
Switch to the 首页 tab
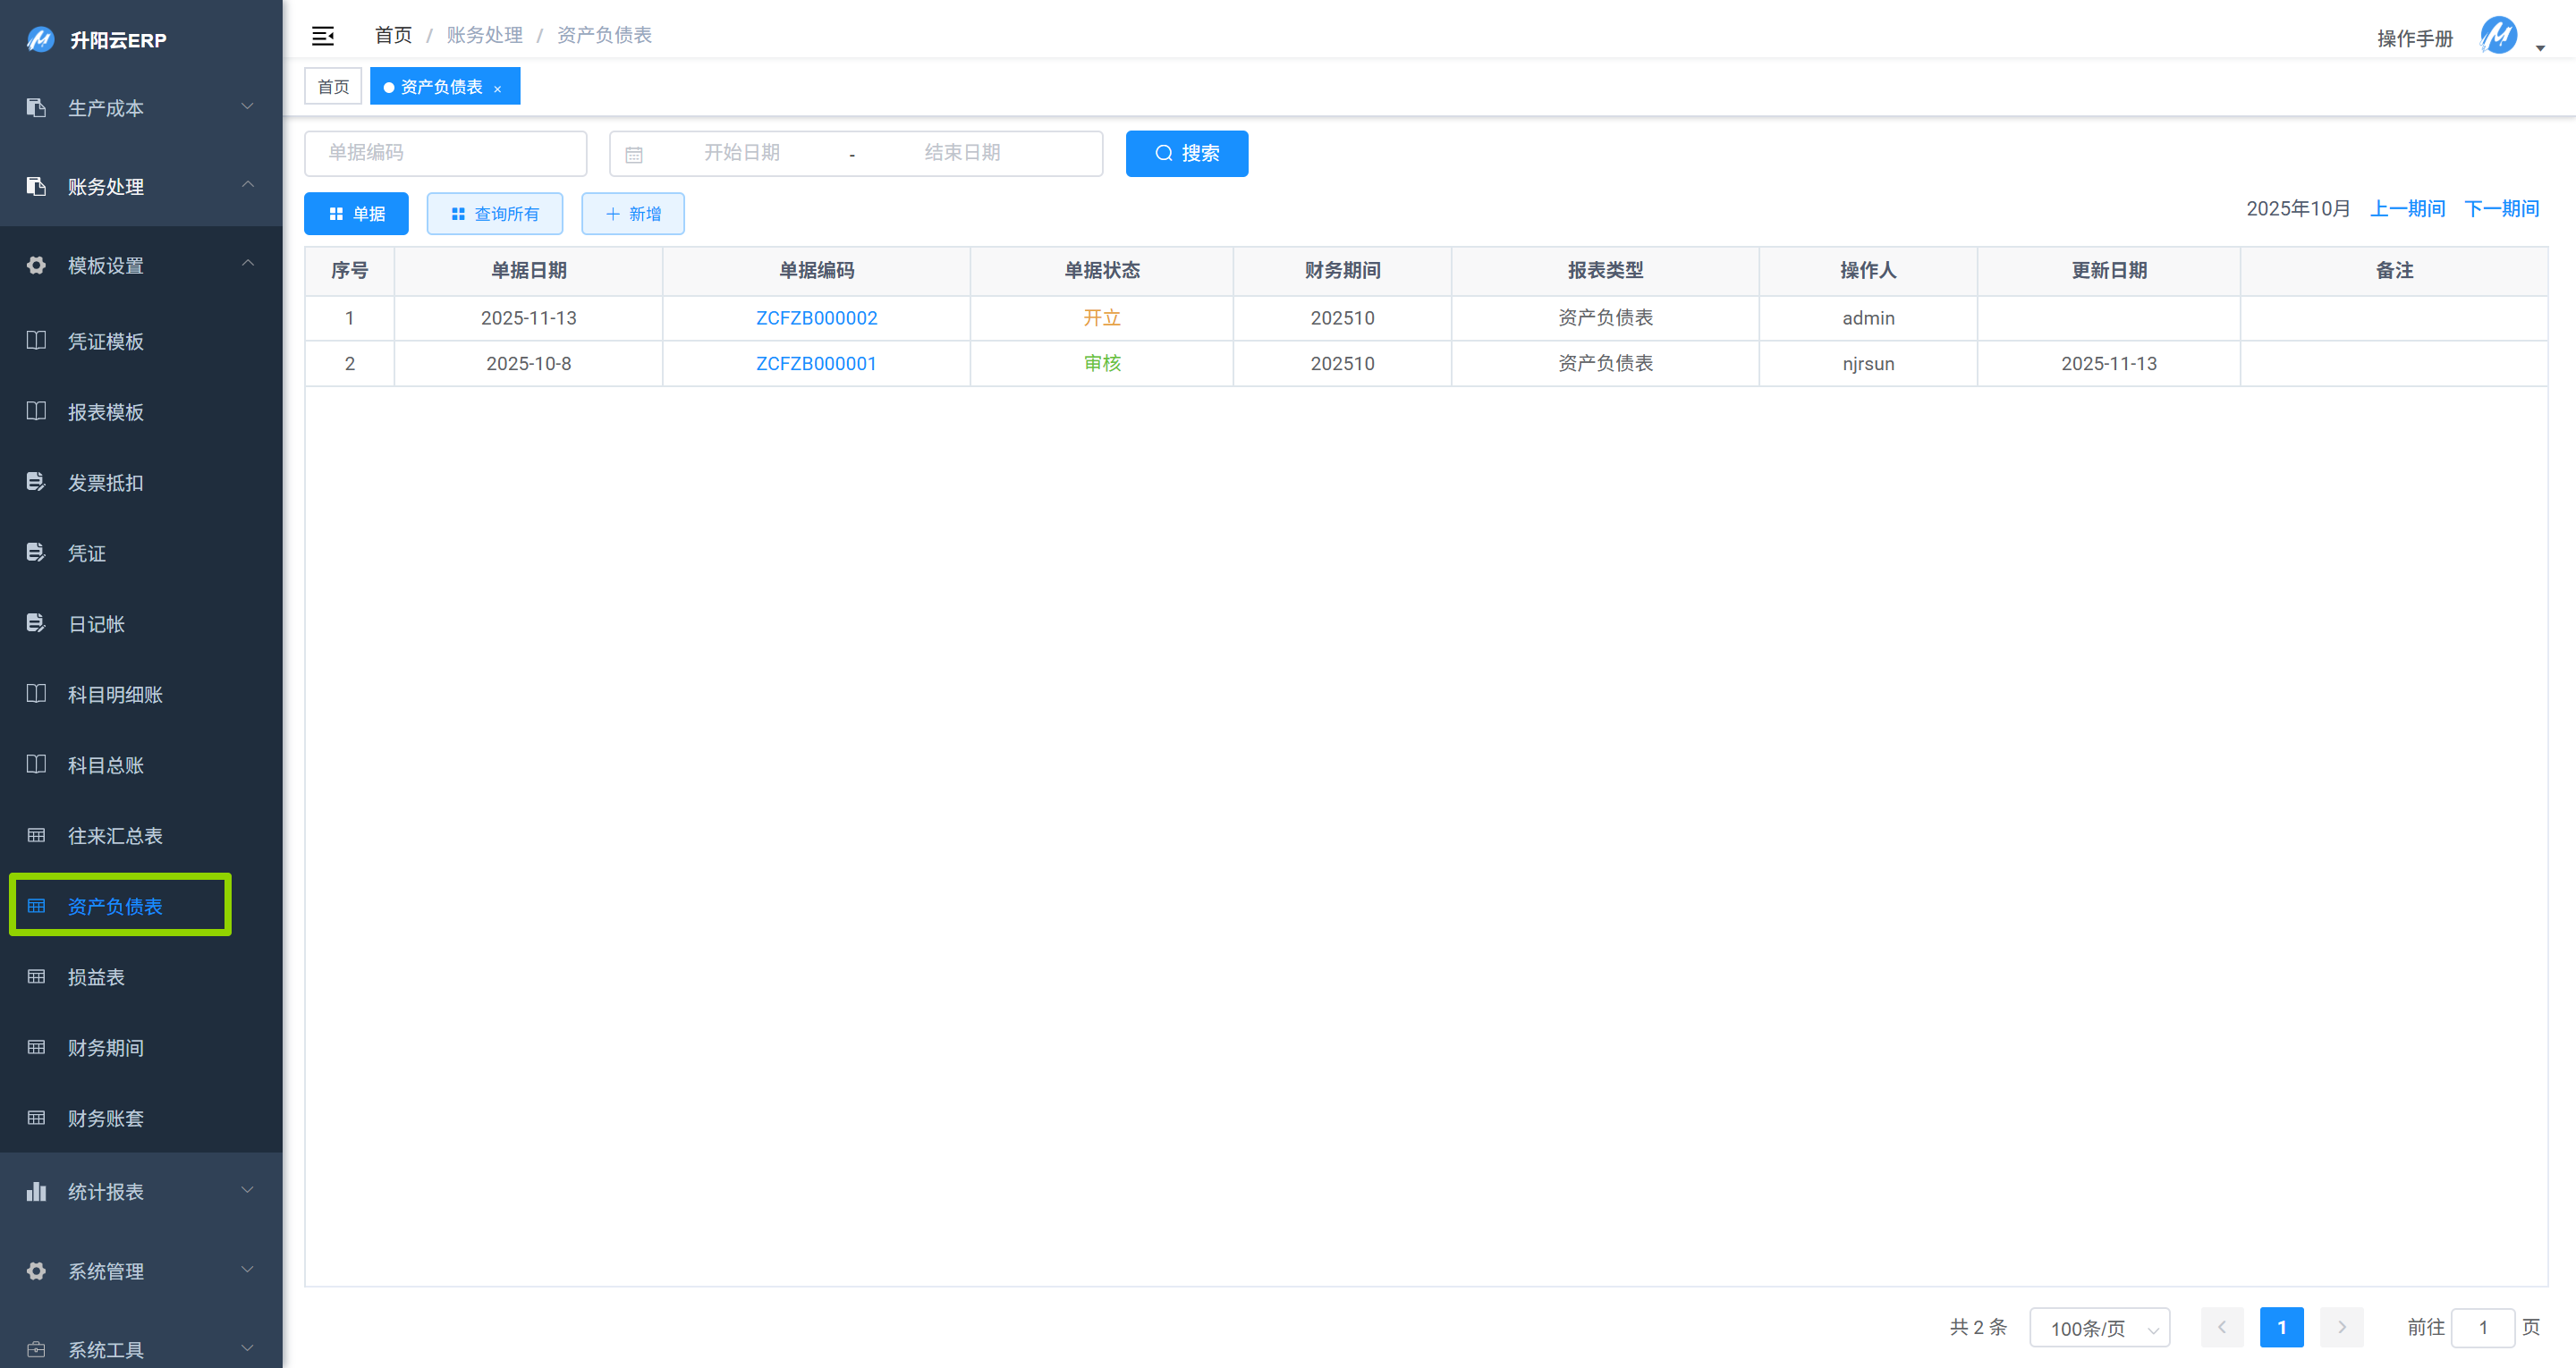click(333, 87)
